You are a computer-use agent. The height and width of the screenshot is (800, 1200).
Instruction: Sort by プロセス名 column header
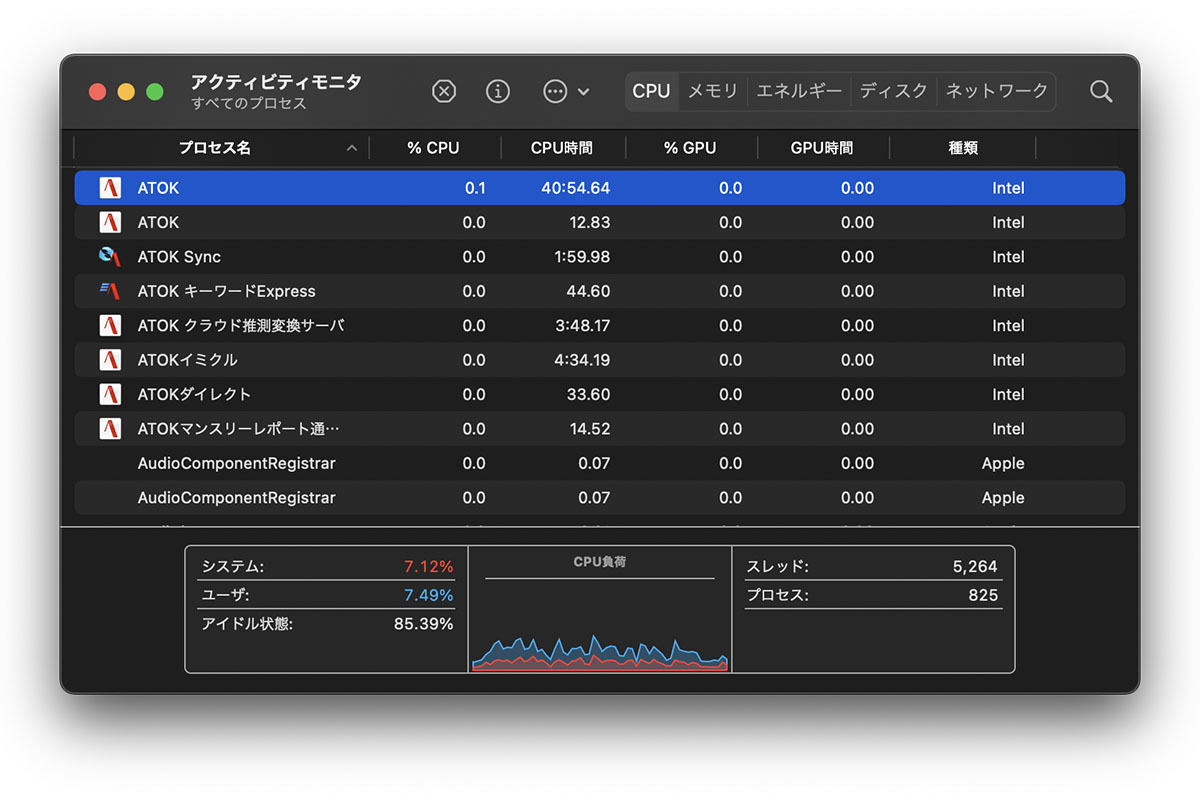pos(215,148)
